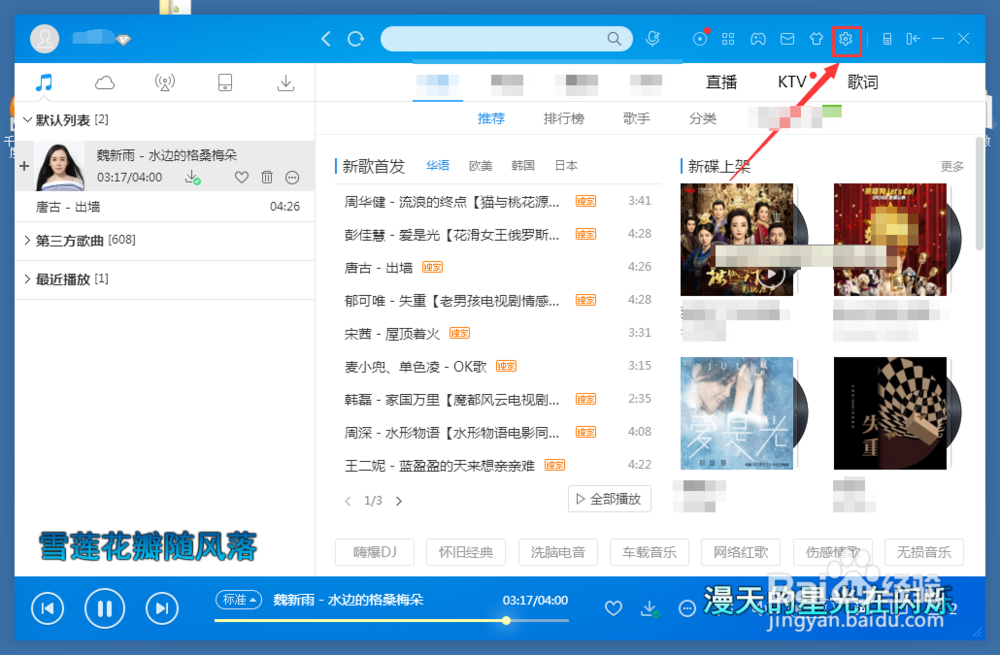
Task: Select song 唐古 - 出墙 in playlist
Action: (x=166, y=207)
